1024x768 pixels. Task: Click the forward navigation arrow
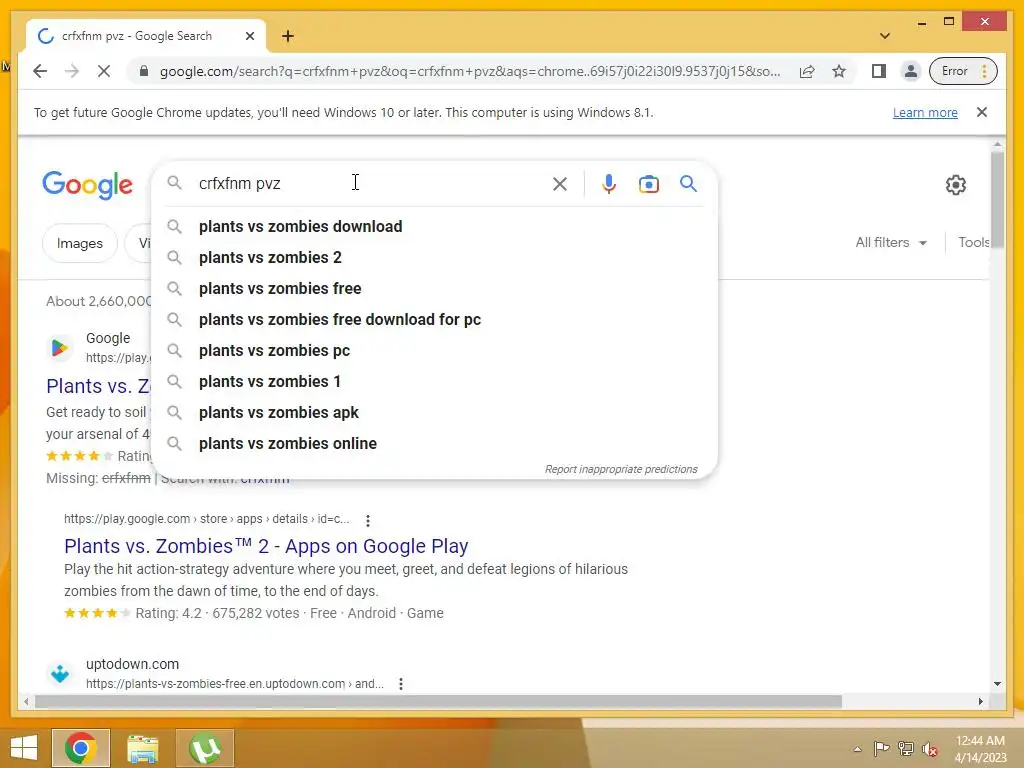coord(72,71)
